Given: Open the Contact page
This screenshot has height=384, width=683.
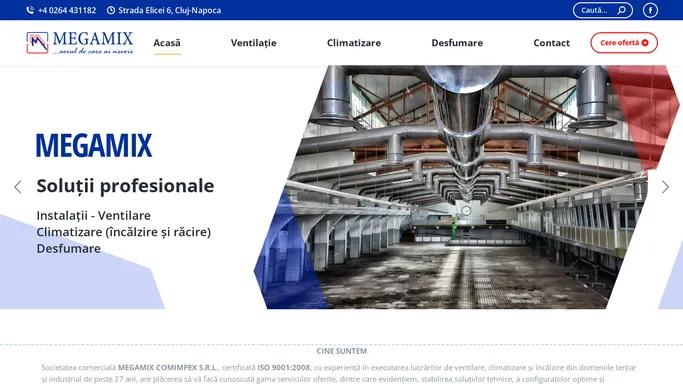Looking at the screenshot, I should click(x=551, y=43).
